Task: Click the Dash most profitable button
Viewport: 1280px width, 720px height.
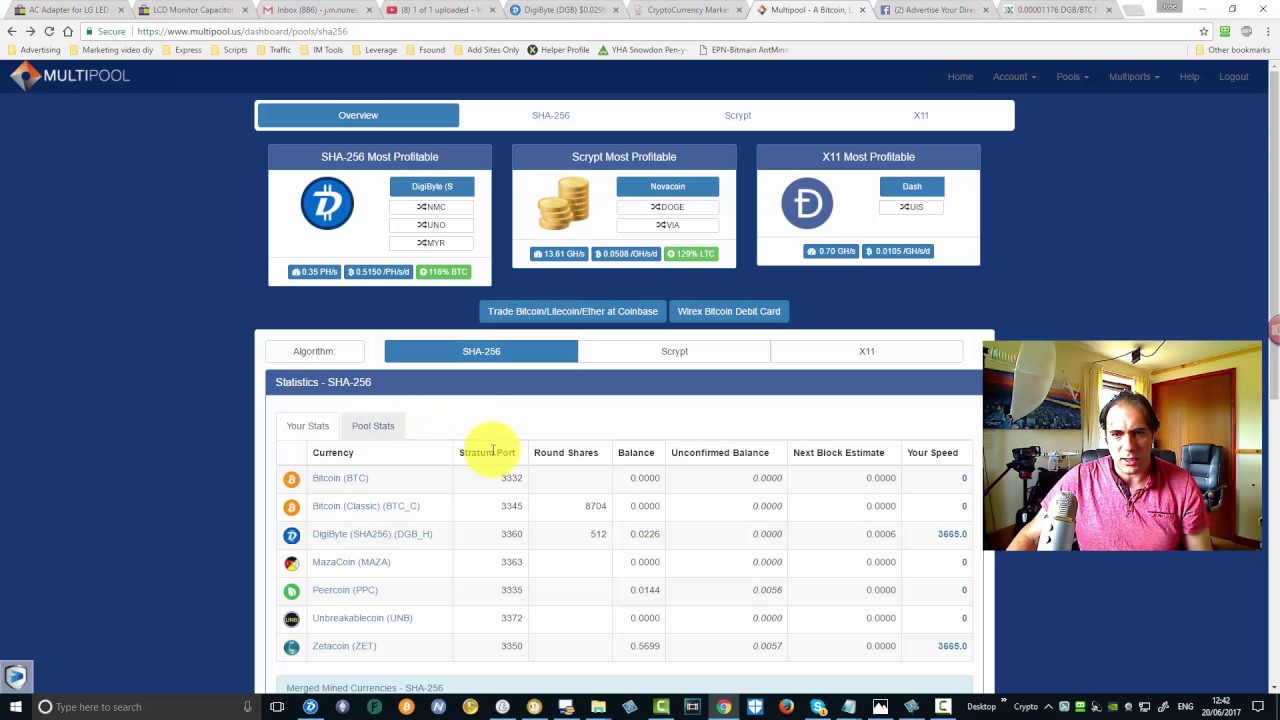Action: (x=912, y=186)
